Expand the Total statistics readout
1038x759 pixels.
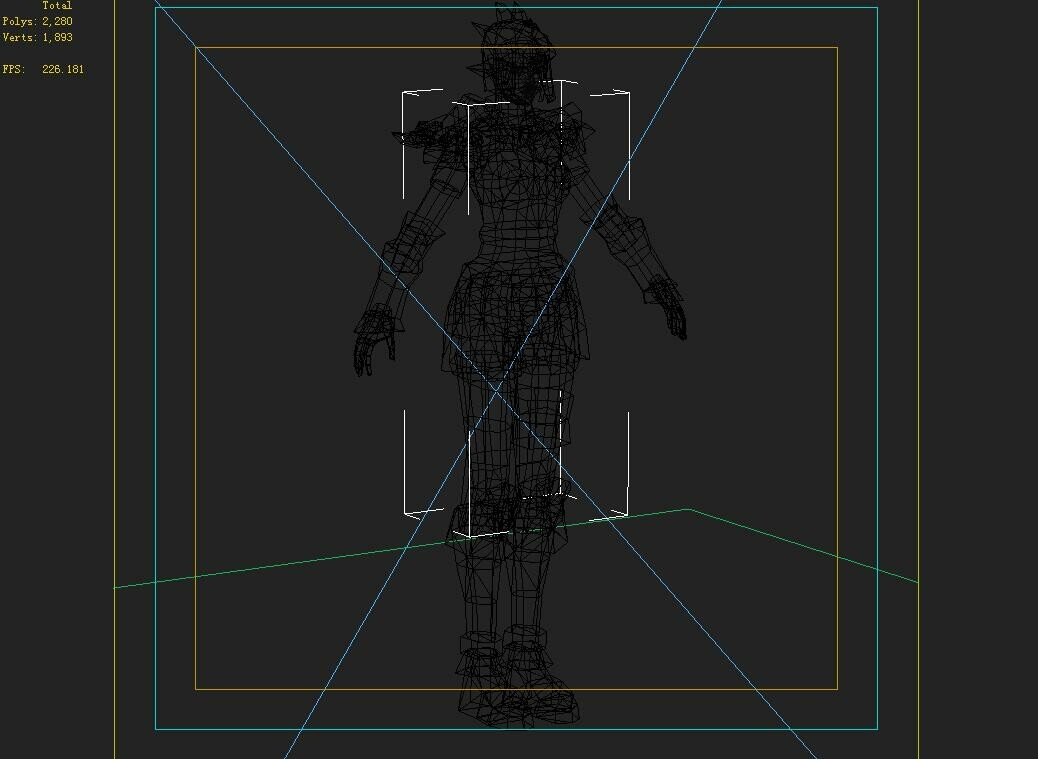(55, 5)
